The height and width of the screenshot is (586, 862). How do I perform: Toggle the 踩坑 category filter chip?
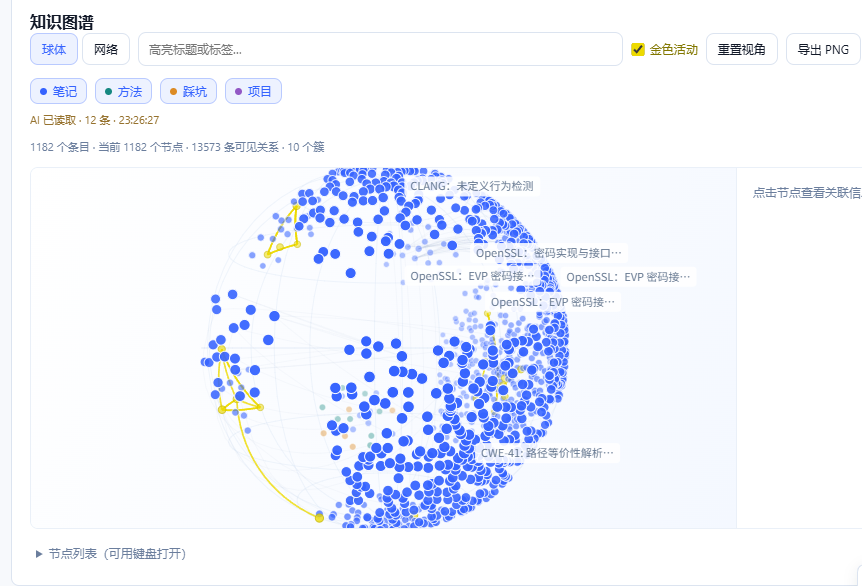click(x=188, y=91)
